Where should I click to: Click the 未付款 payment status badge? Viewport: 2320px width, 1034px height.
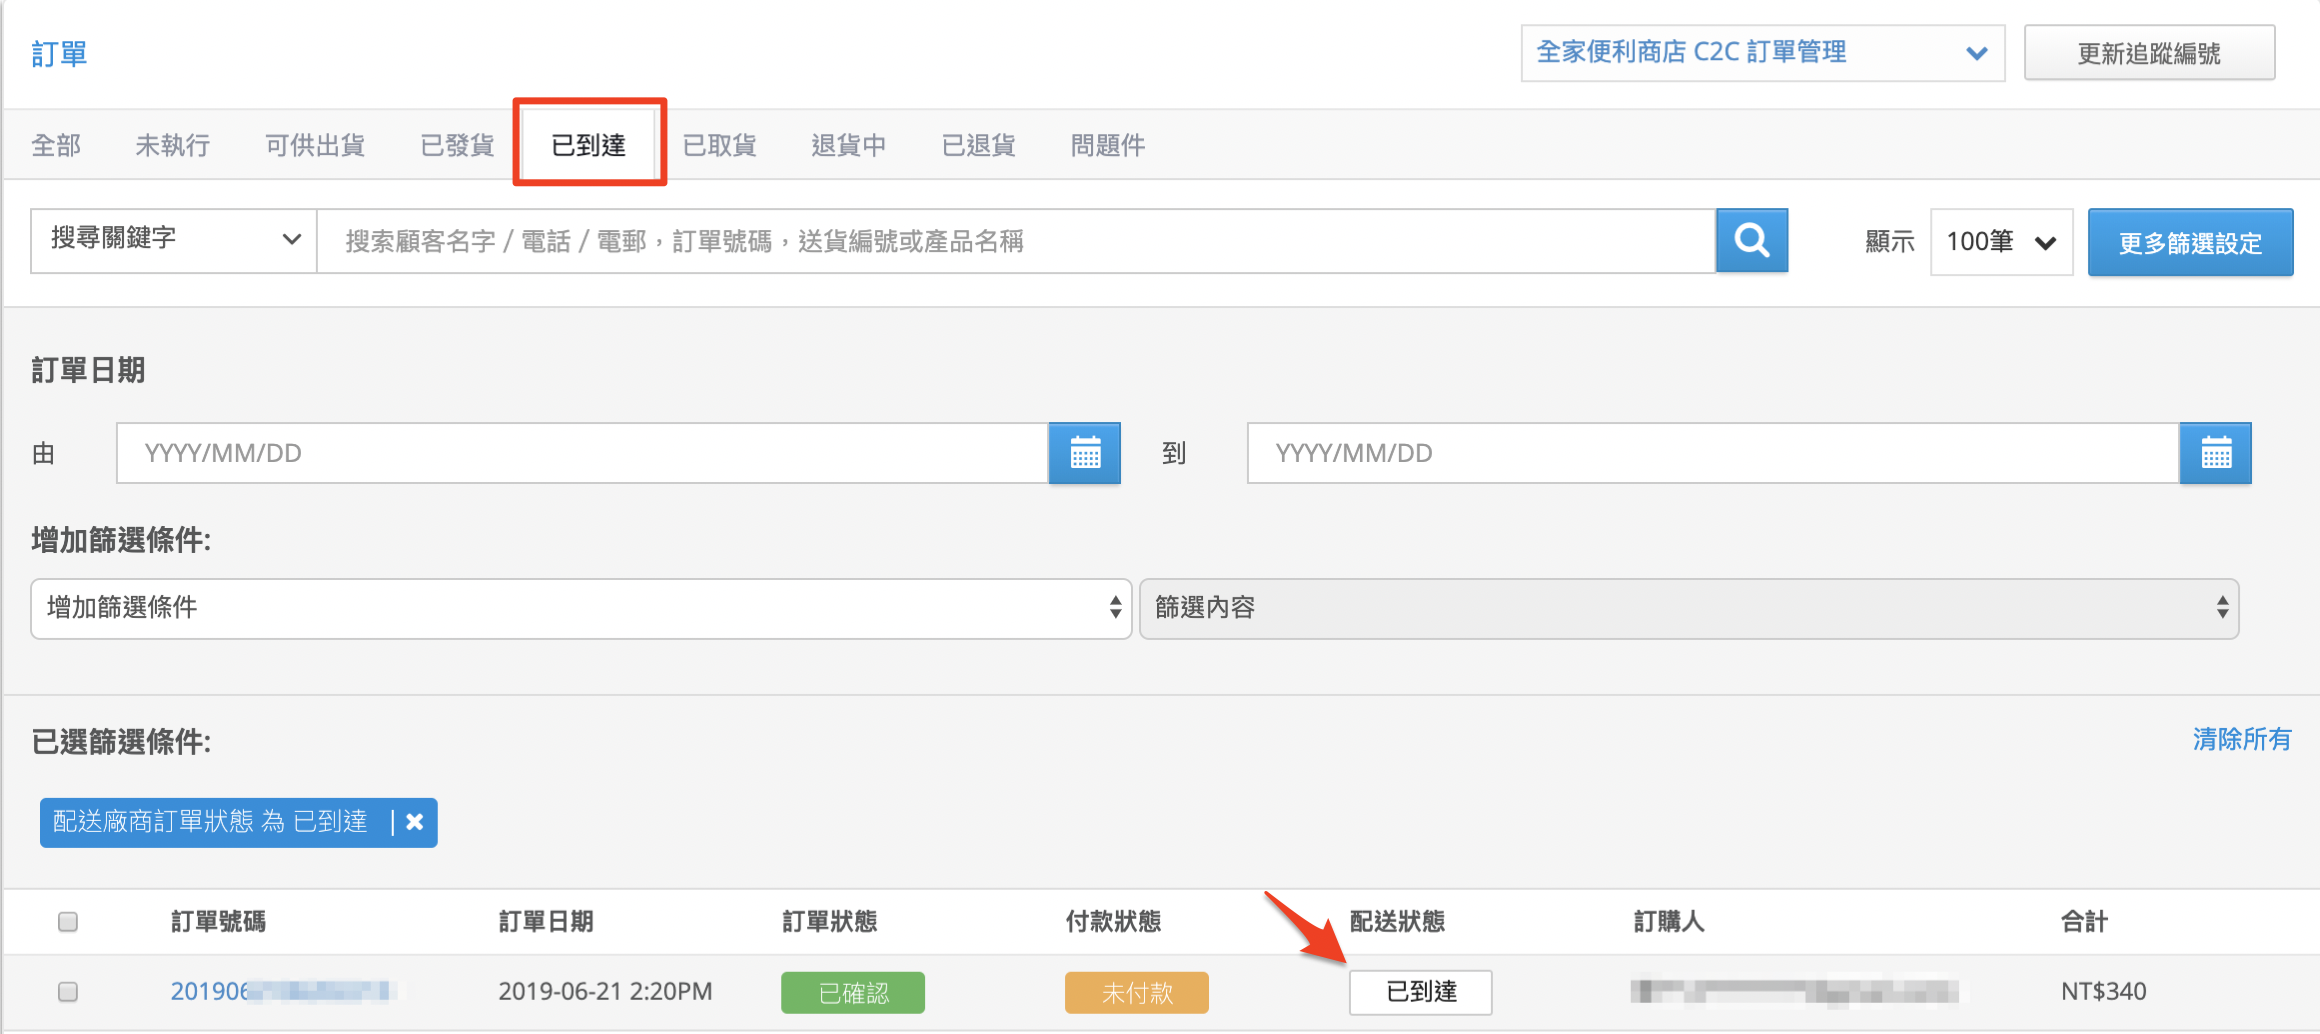click(1137, 992)
